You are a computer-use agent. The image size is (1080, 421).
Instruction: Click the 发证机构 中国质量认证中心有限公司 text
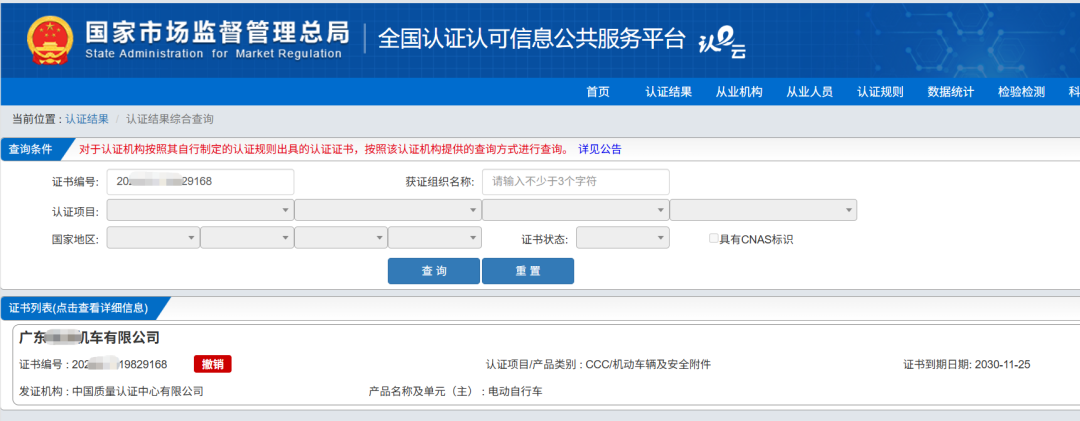click(112, 391)
